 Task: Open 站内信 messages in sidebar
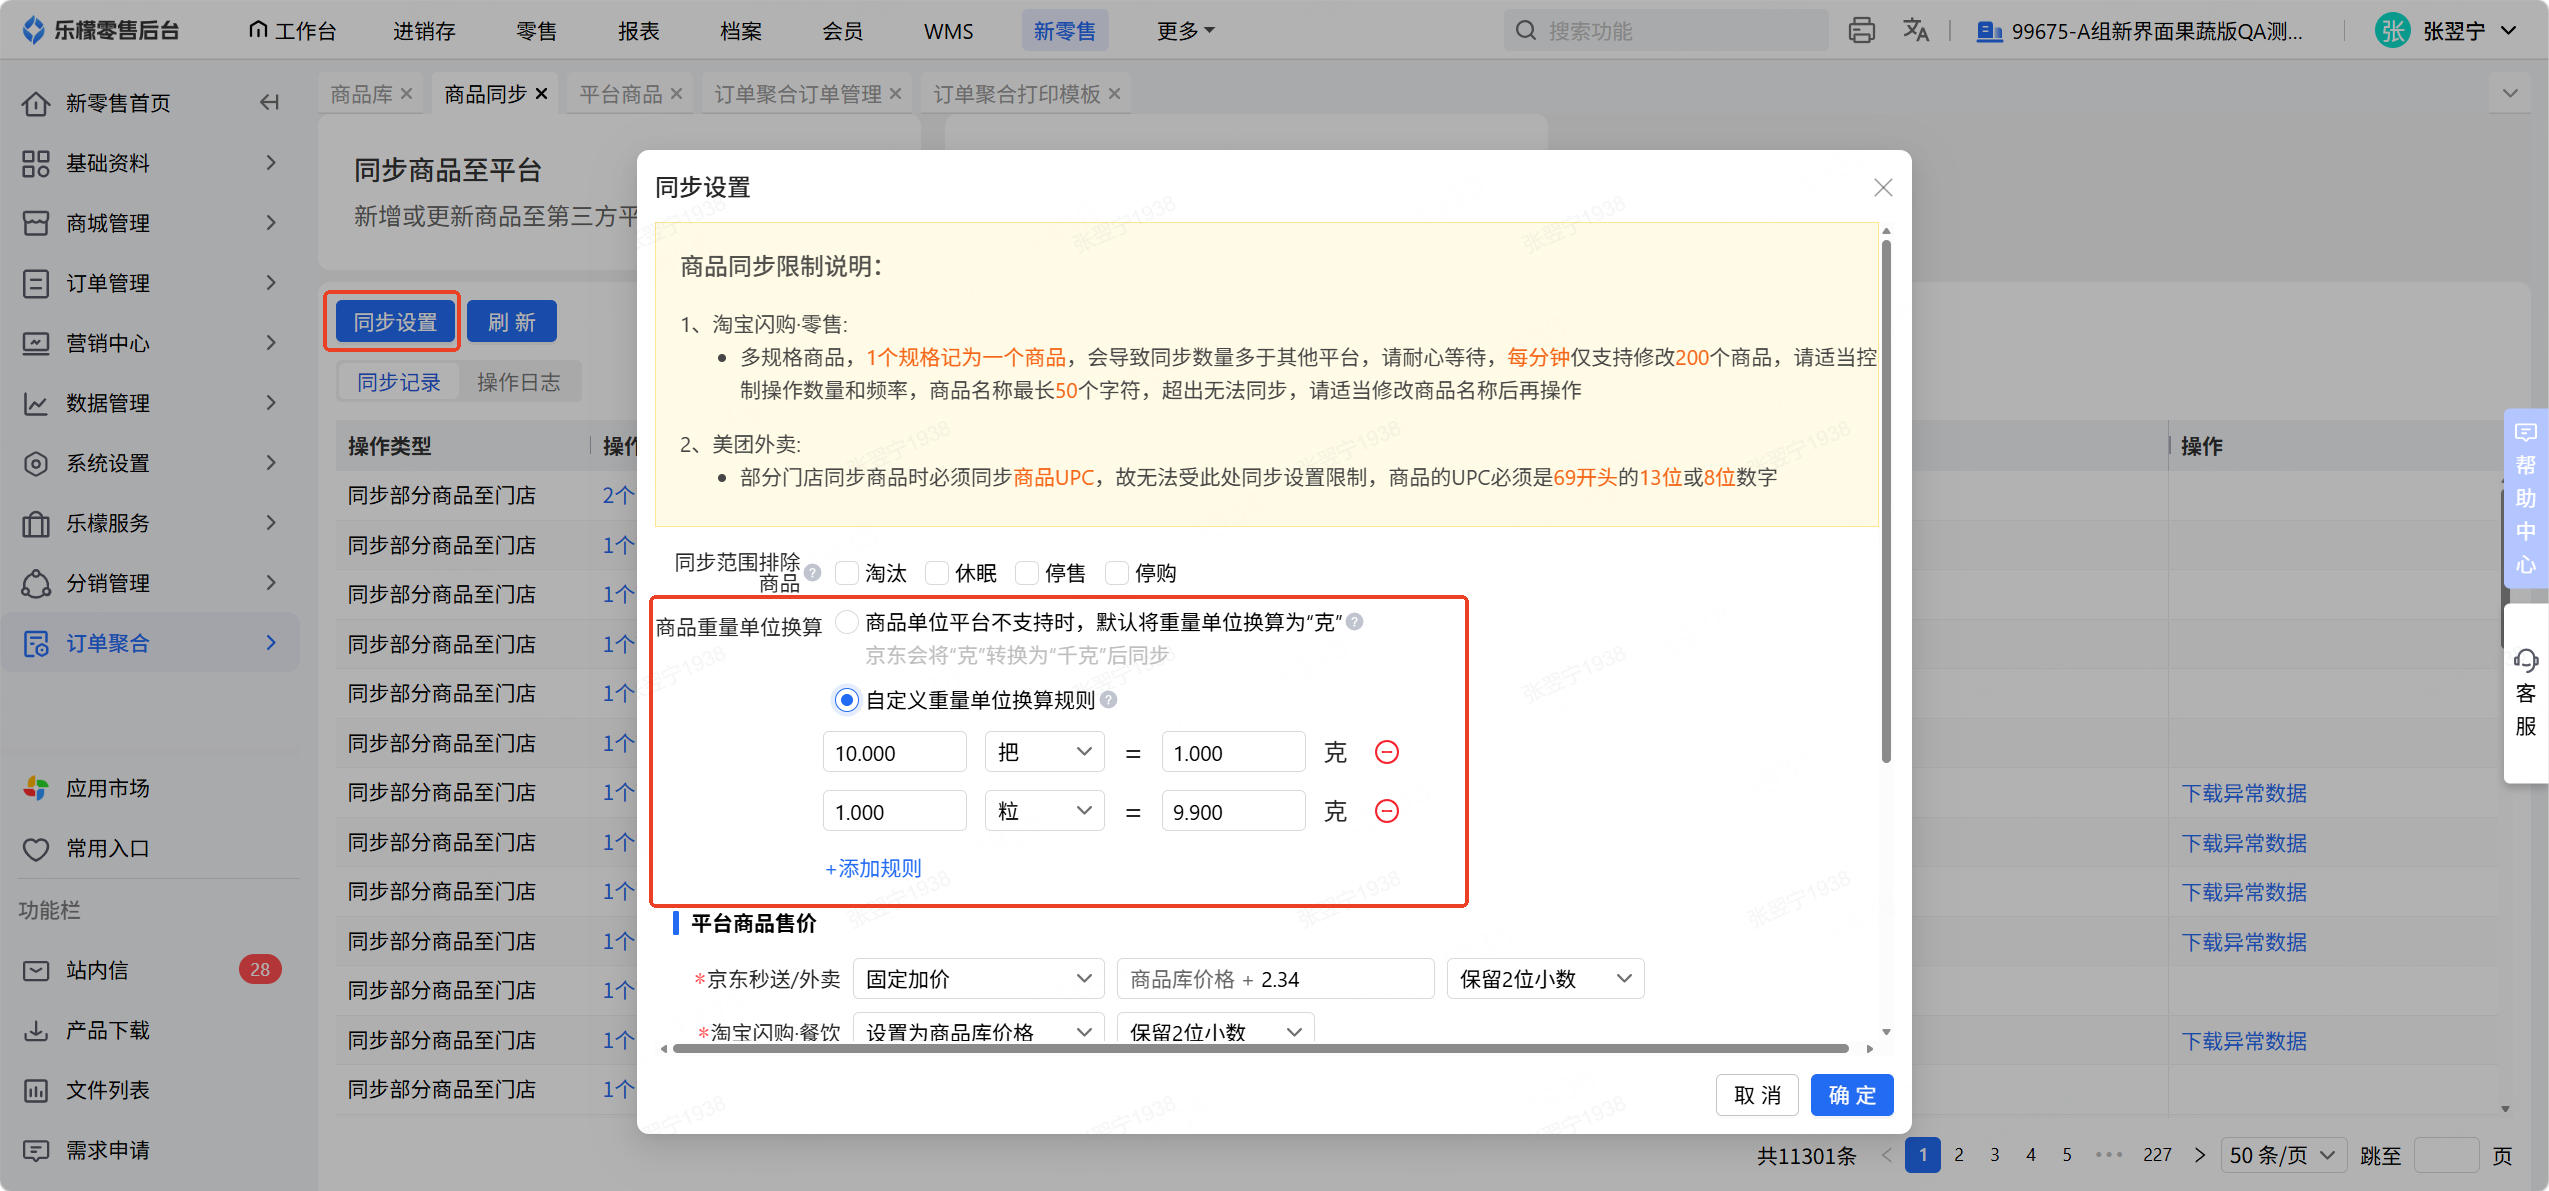pyautogui.click(x=97, y=970)
